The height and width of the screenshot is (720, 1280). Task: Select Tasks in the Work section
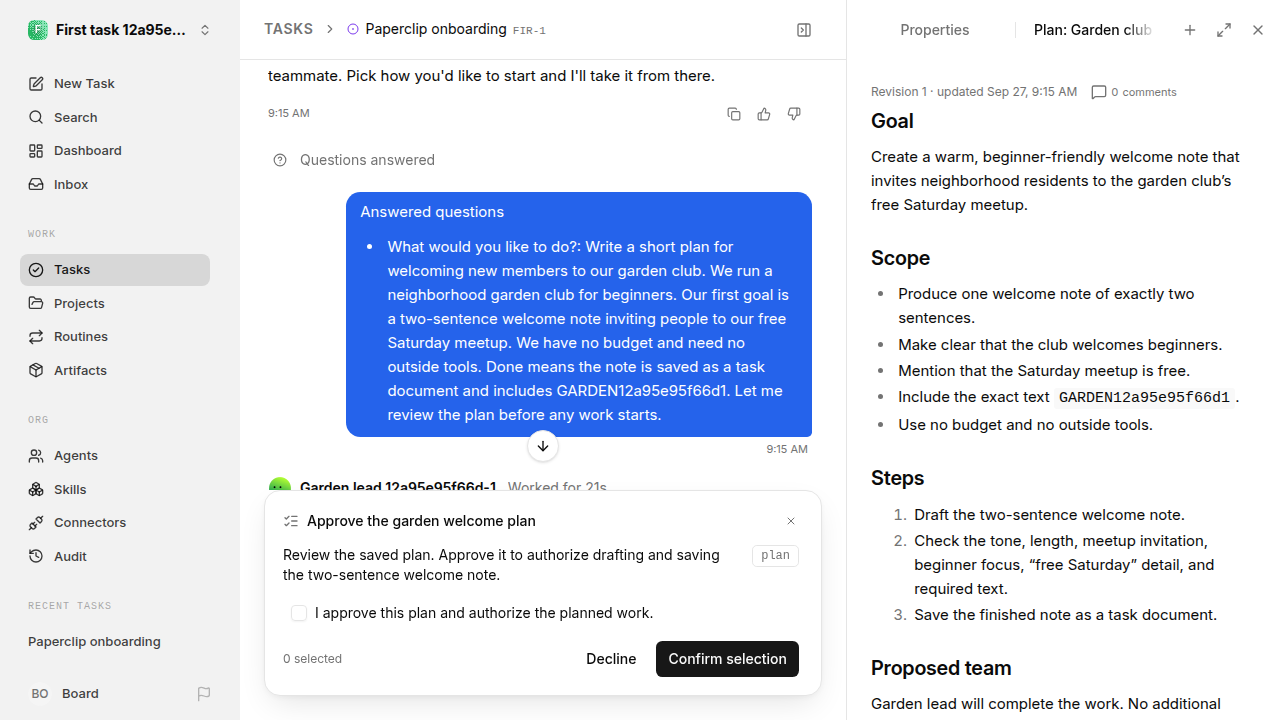115,270
